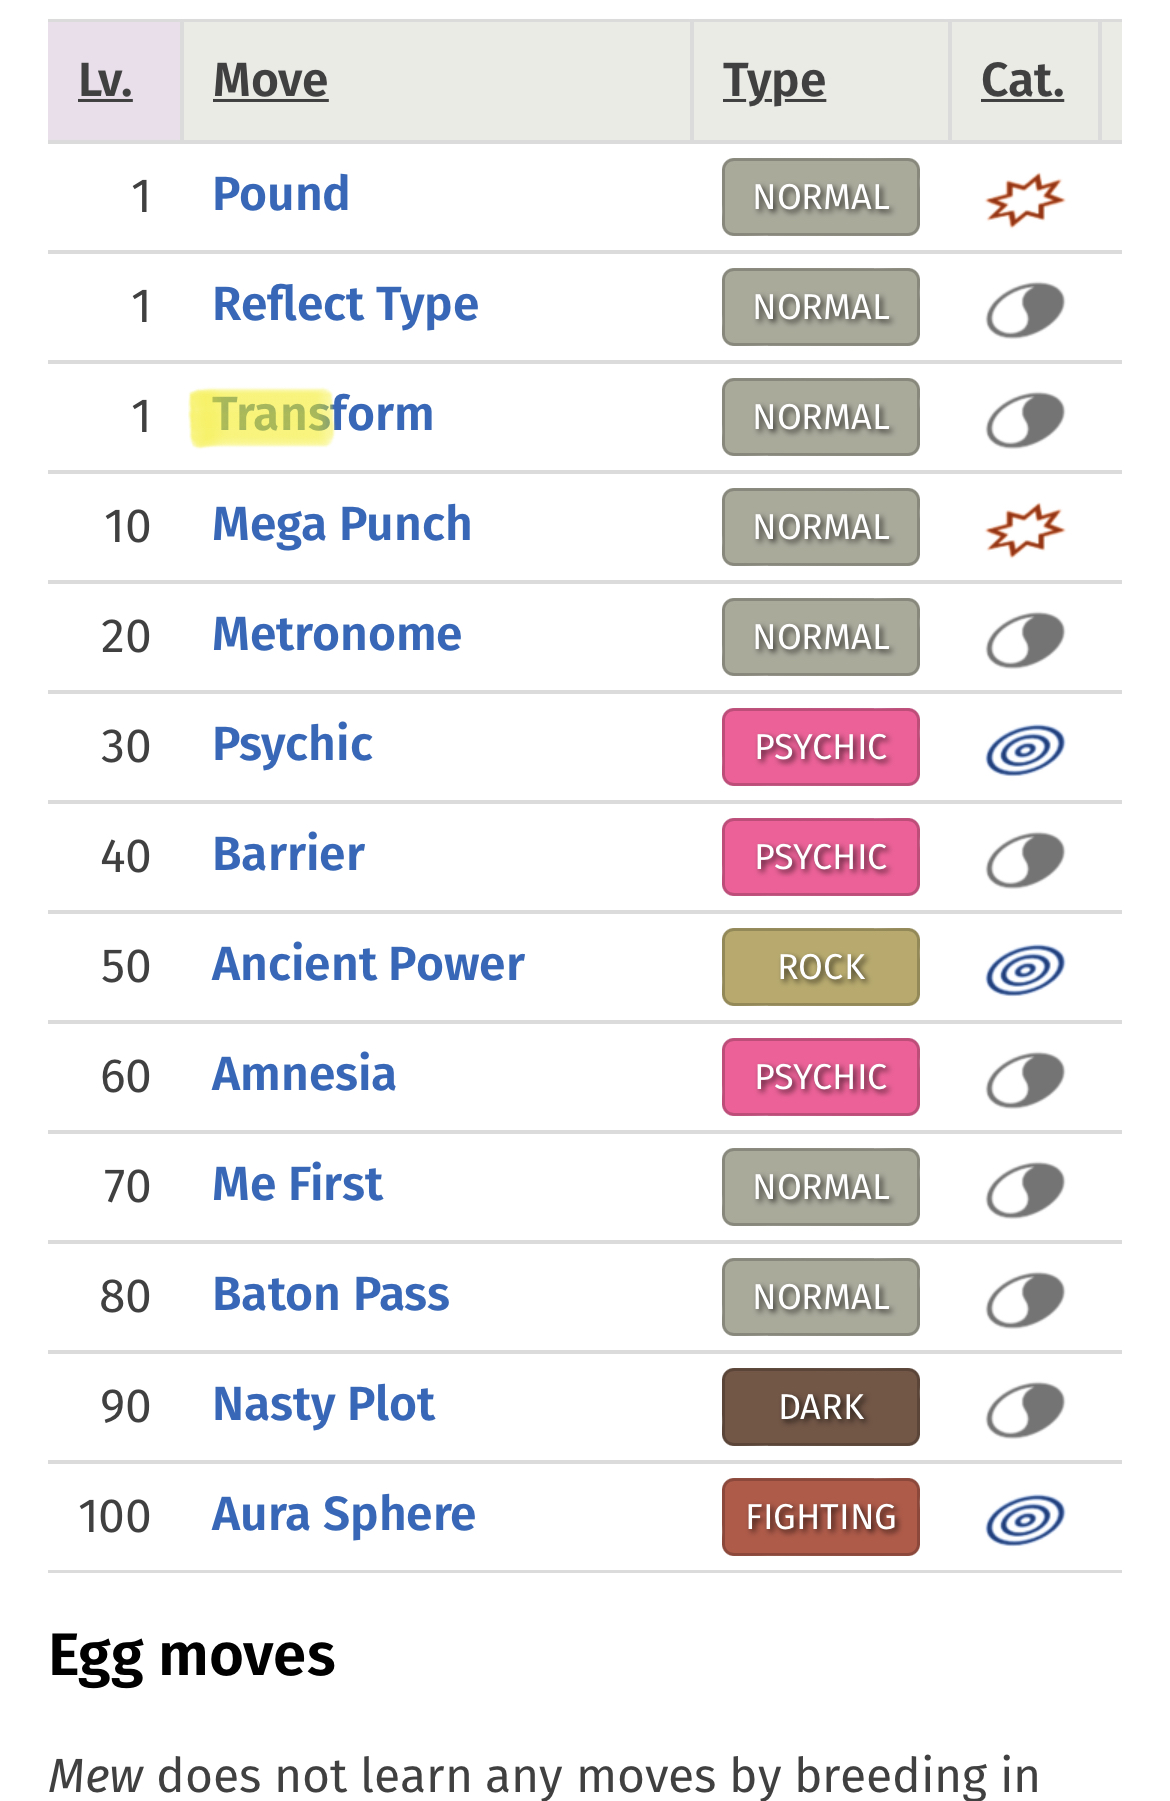Screen dimensions: 1170x1801
Task: Click the status category icon for Reflect Type
Action: click(x=1025, y=309)
